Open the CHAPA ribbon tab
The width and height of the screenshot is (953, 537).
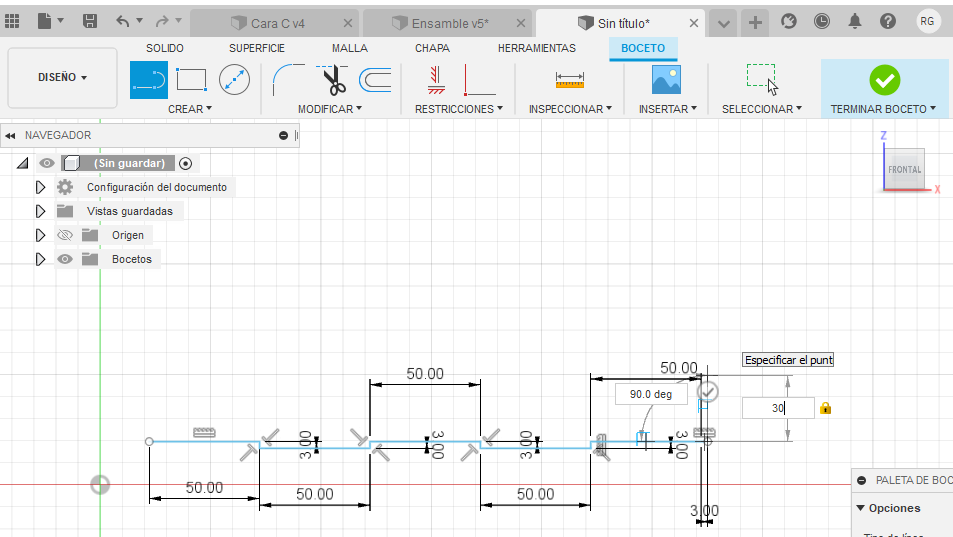(432, 48)
